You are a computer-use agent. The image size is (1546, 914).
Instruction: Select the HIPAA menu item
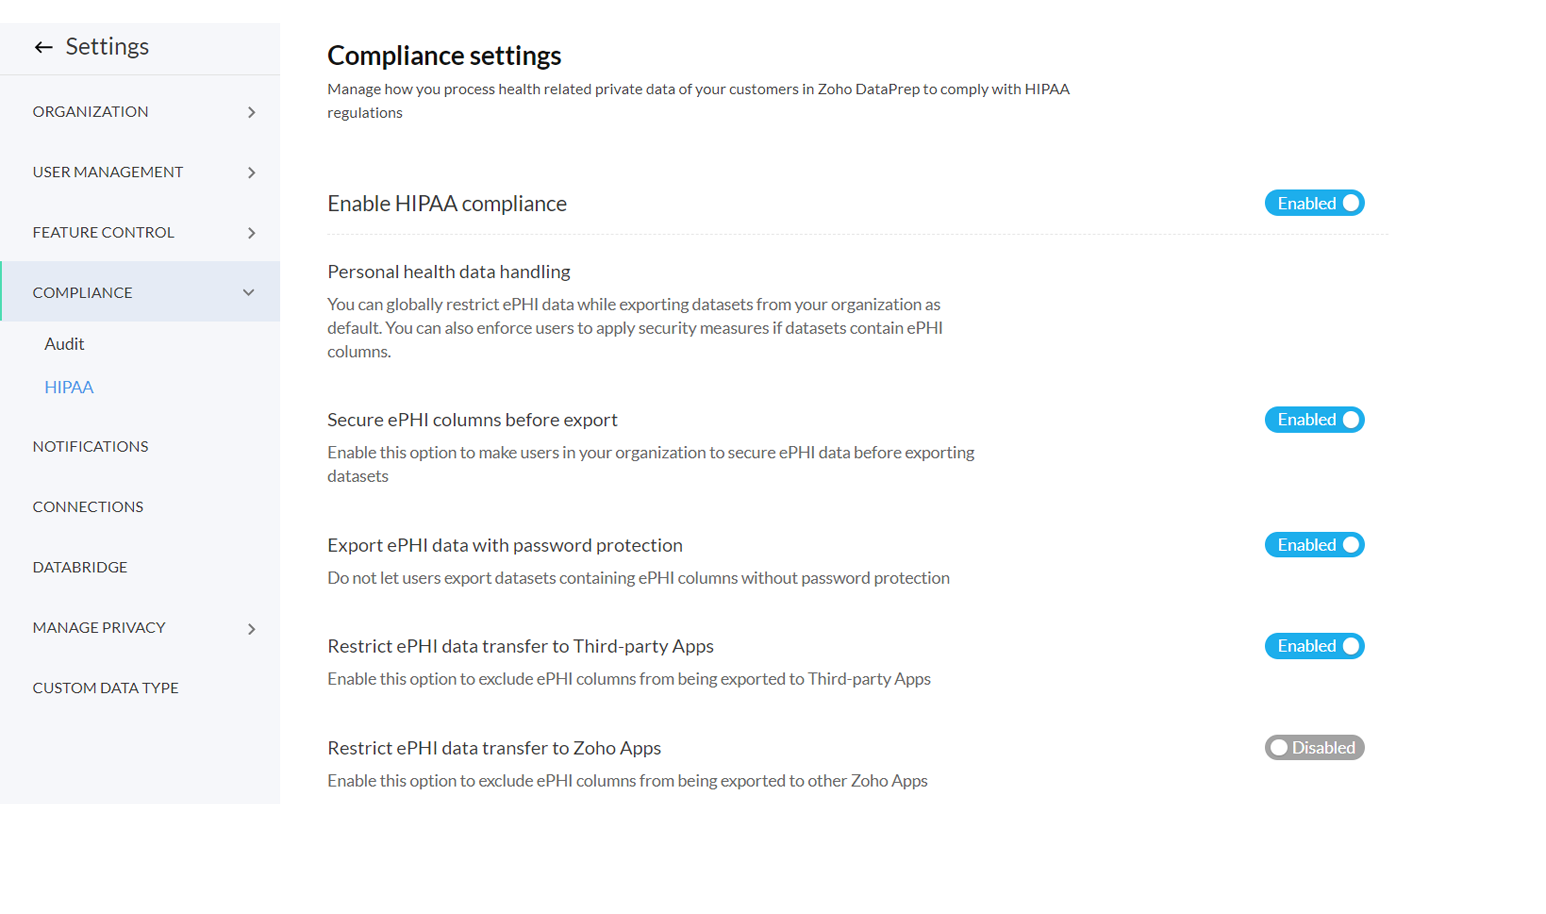(68, 386)
